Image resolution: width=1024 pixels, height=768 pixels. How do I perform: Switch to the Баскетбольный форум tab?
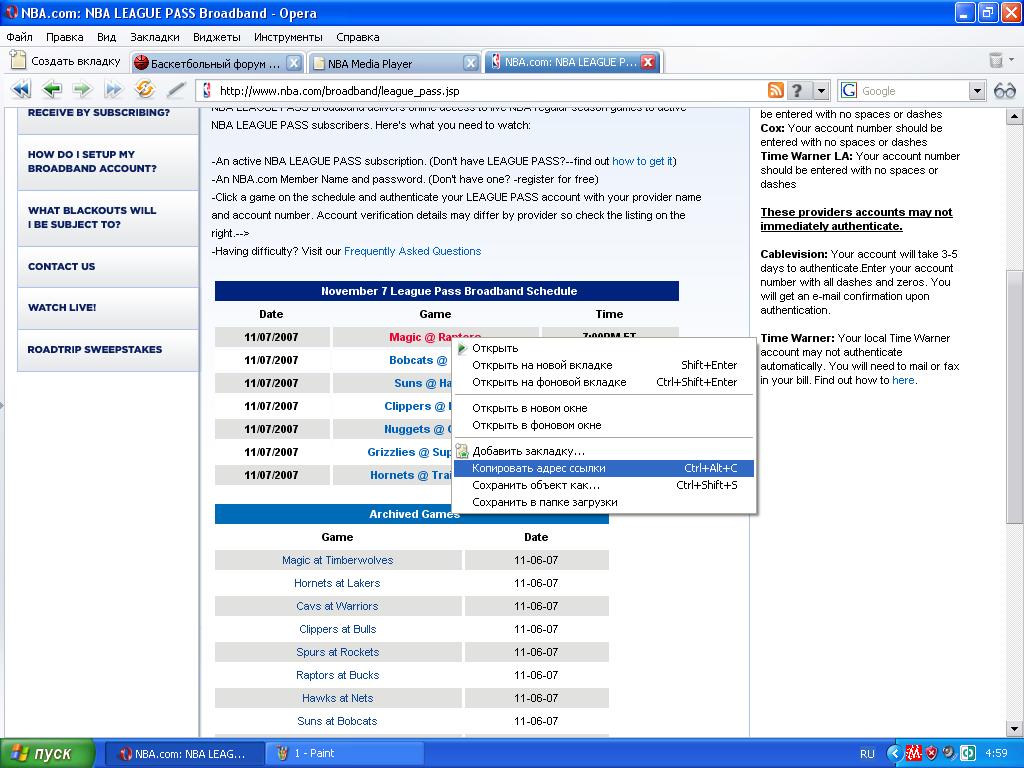pos(217,63)
